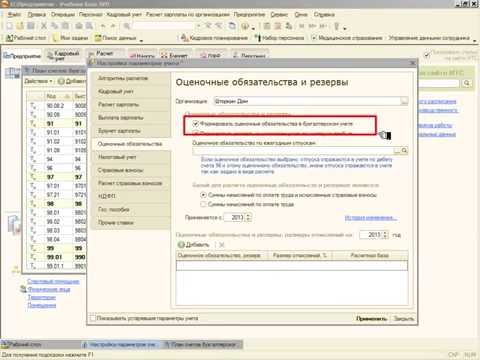Select Оценочные обязательства settings section
Screen dimensions: 480x360
click(130, 144)
